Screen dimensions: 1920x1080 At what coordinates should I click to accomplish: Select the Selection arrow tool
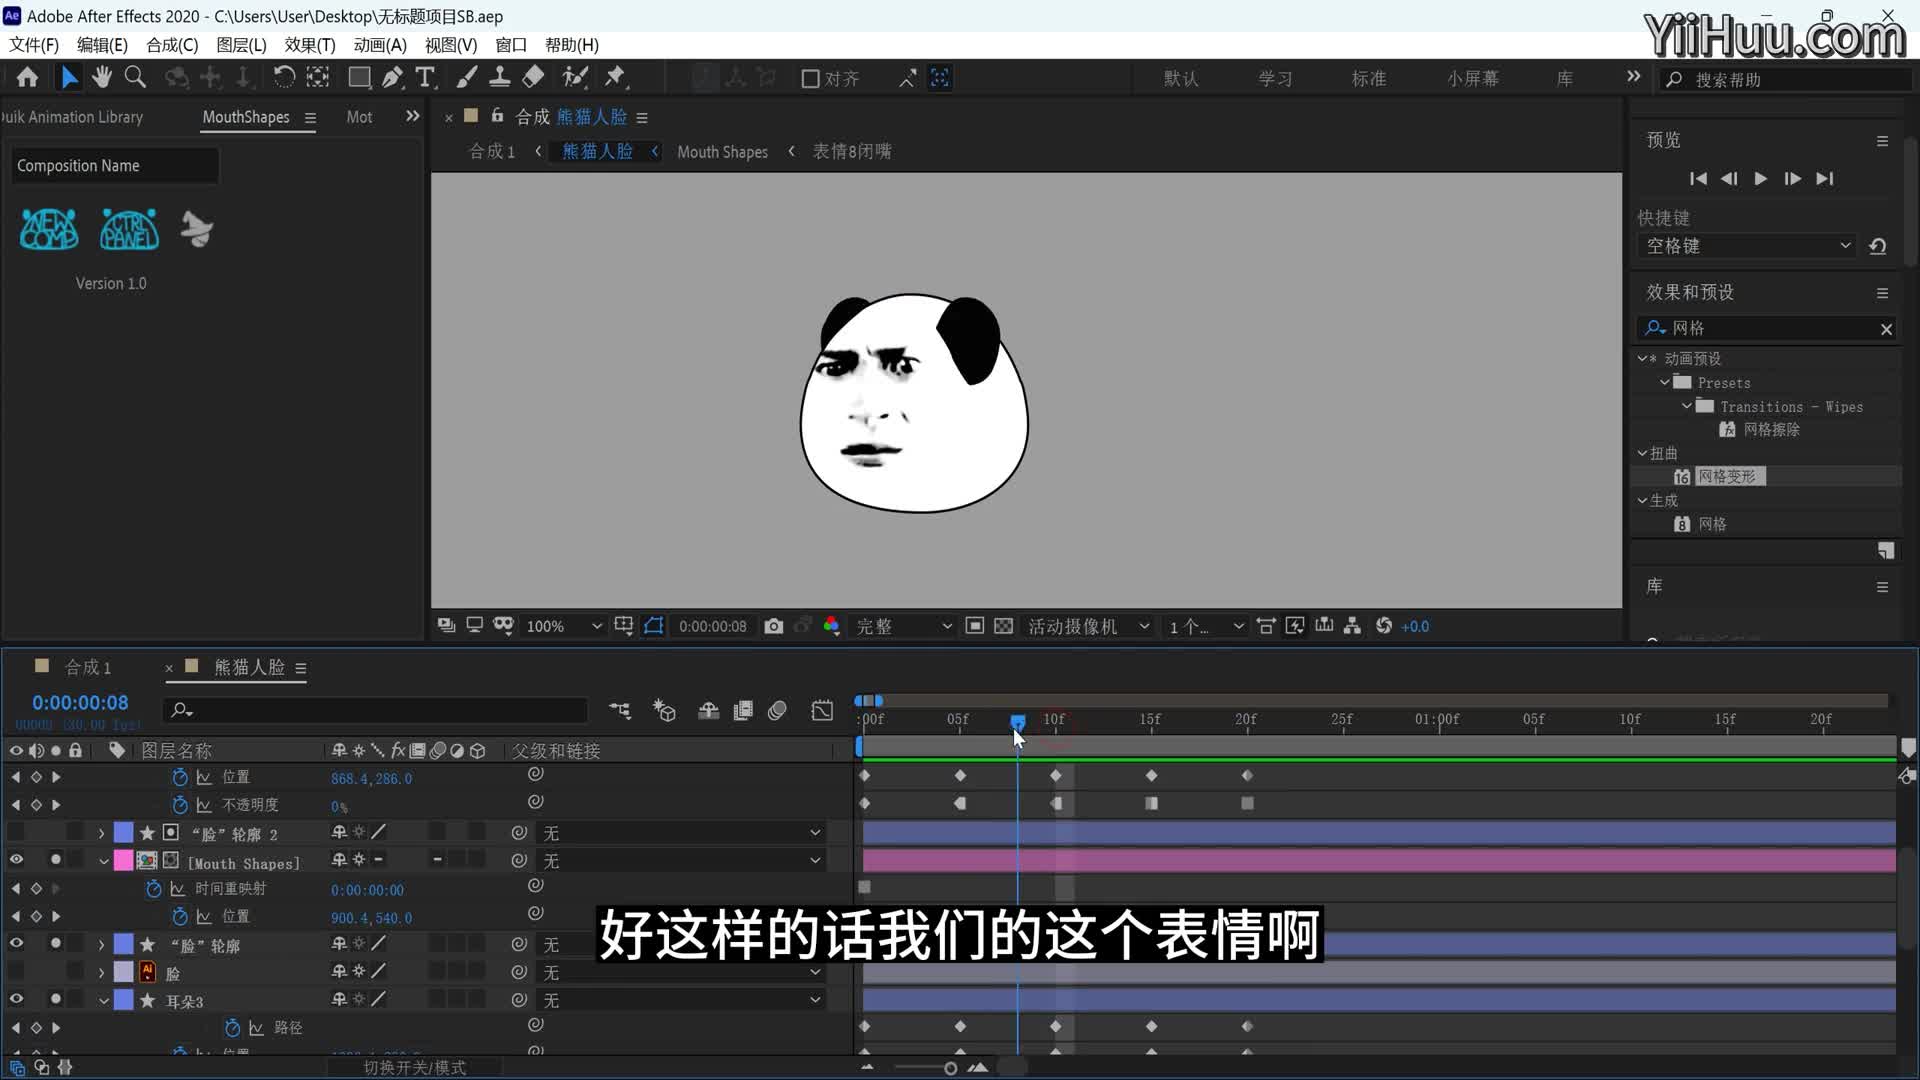click(x=69, y=77)
